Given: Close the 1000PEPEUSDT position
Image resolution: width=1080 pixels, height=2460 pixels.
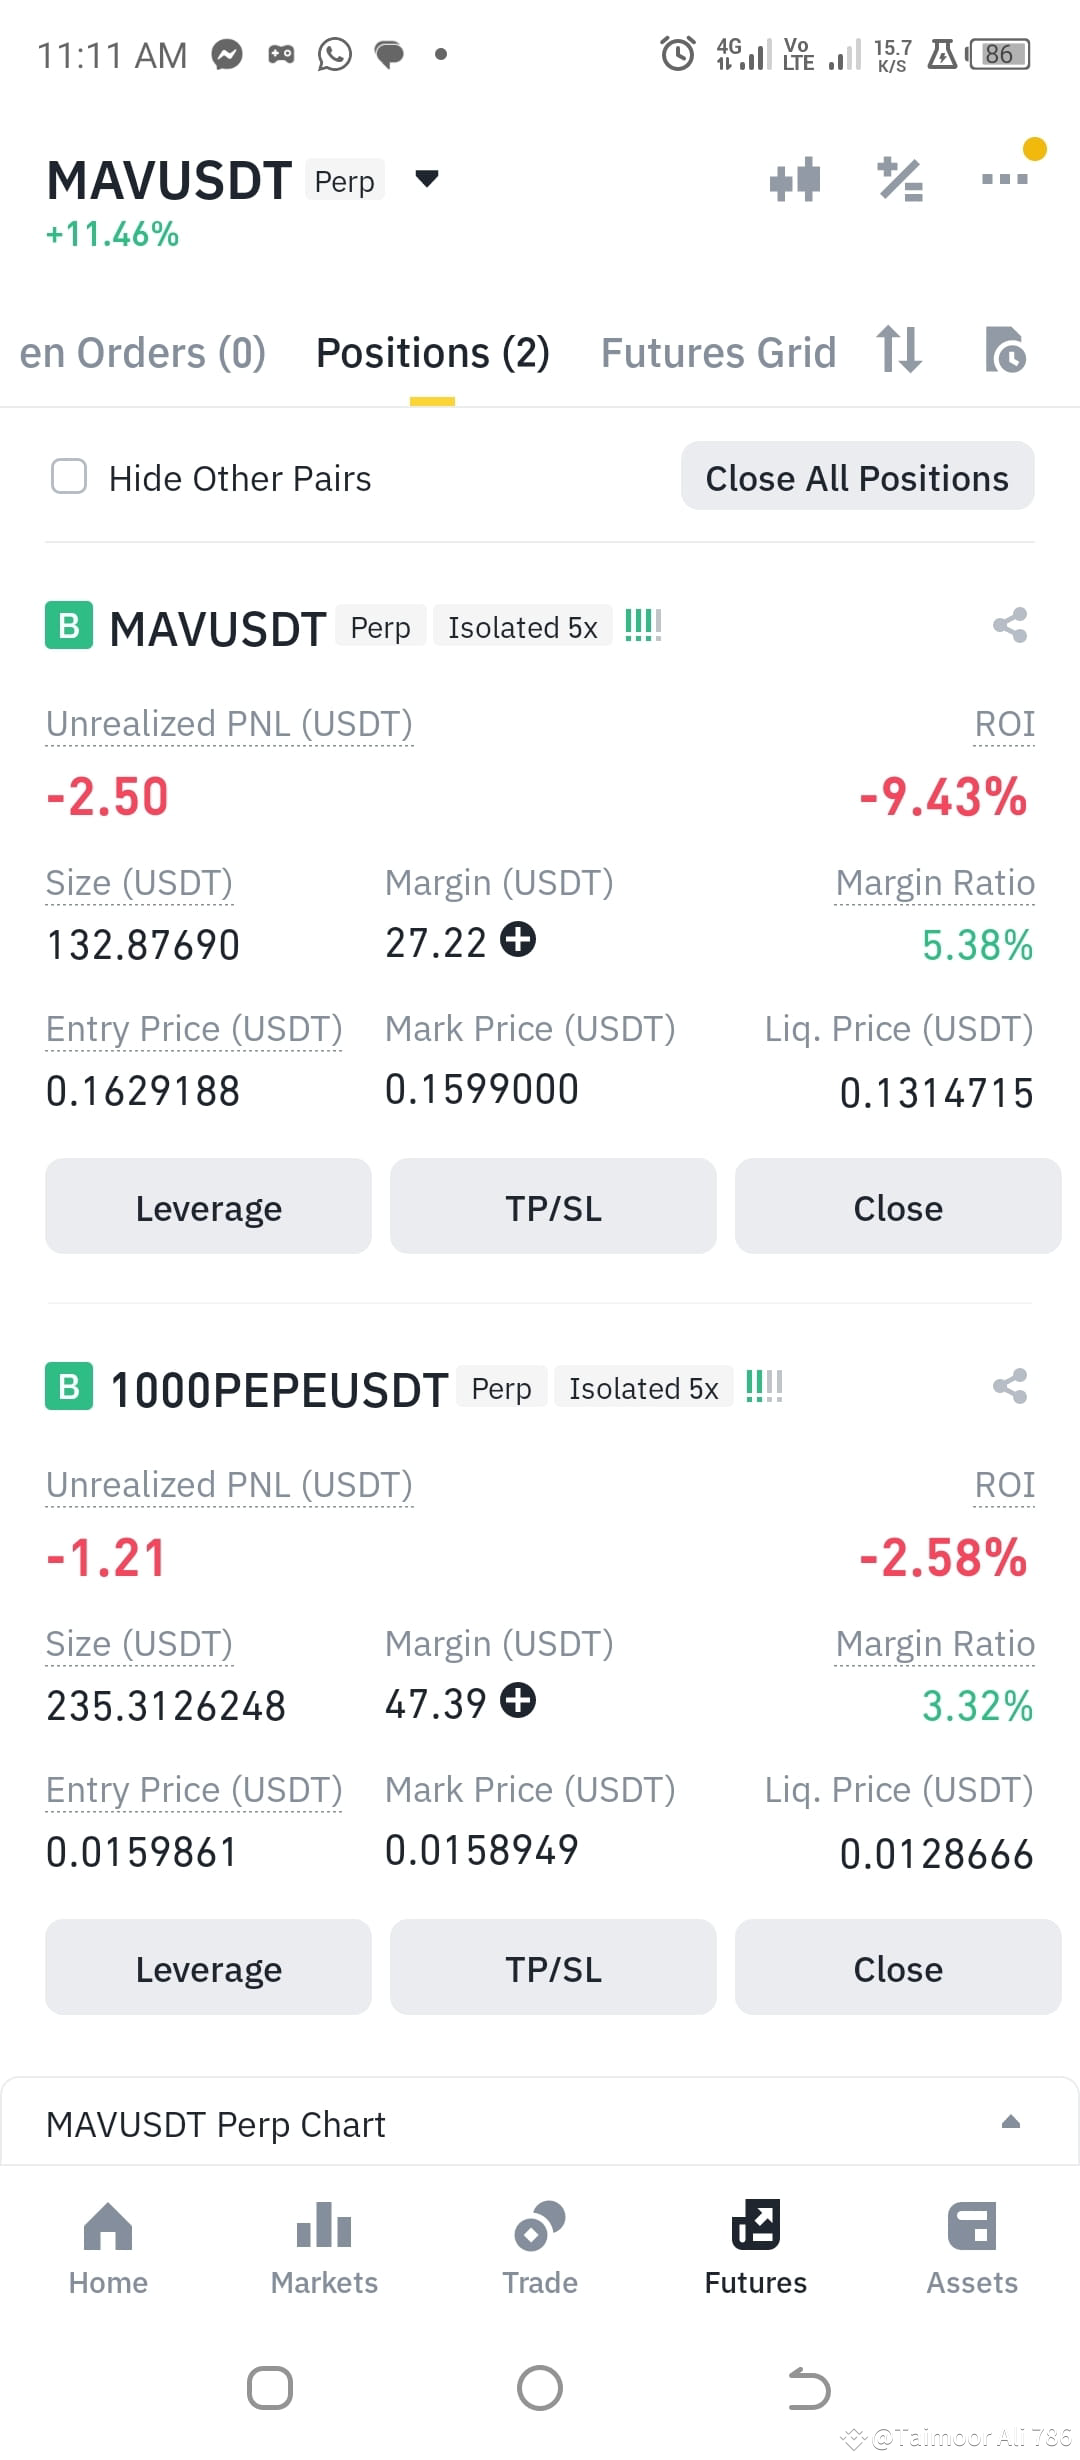Looking at the screenshot, I should tap(897, 1968).
